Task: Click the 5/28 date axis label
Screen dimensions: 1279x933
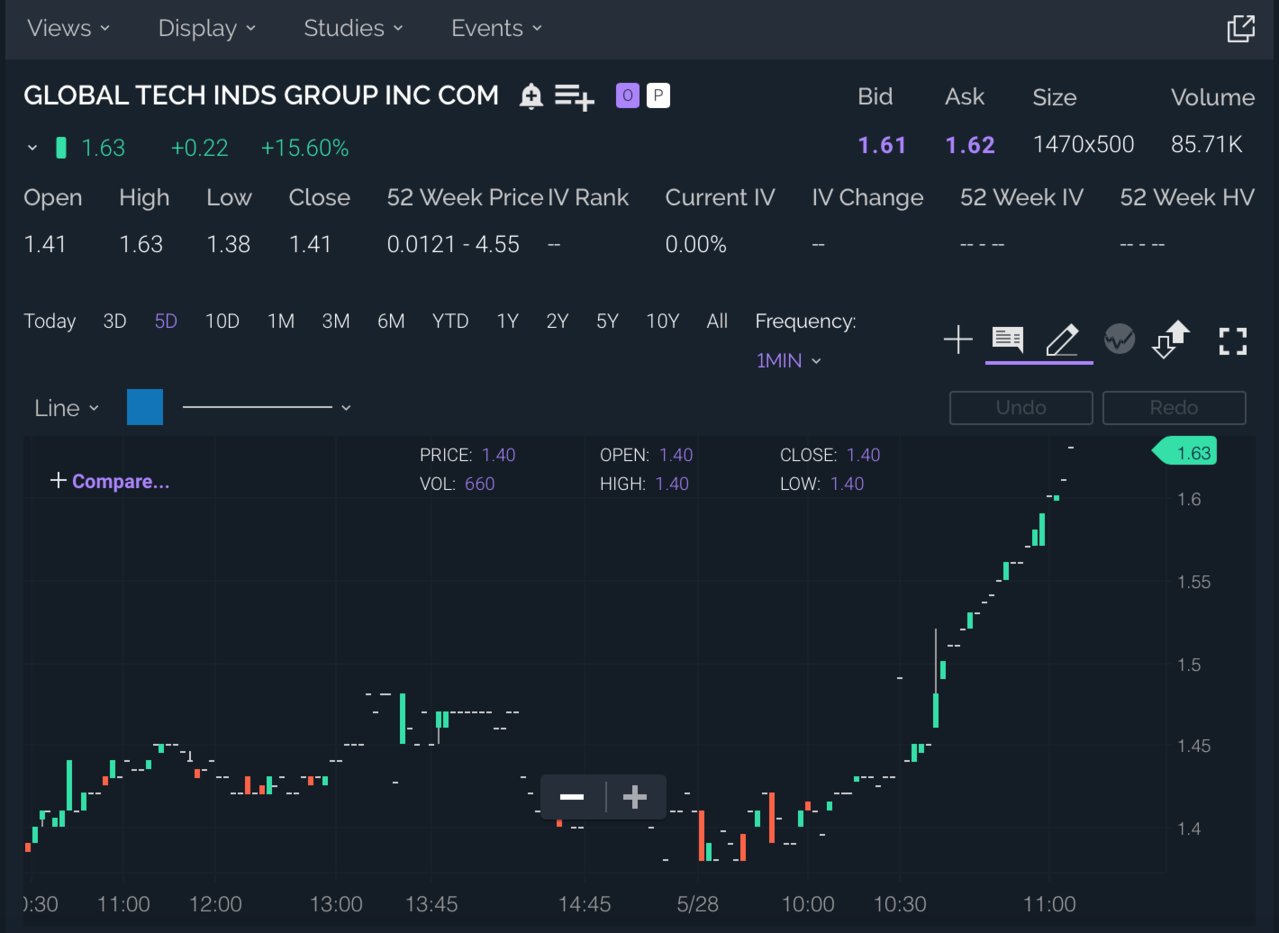Action: (697, 904)
